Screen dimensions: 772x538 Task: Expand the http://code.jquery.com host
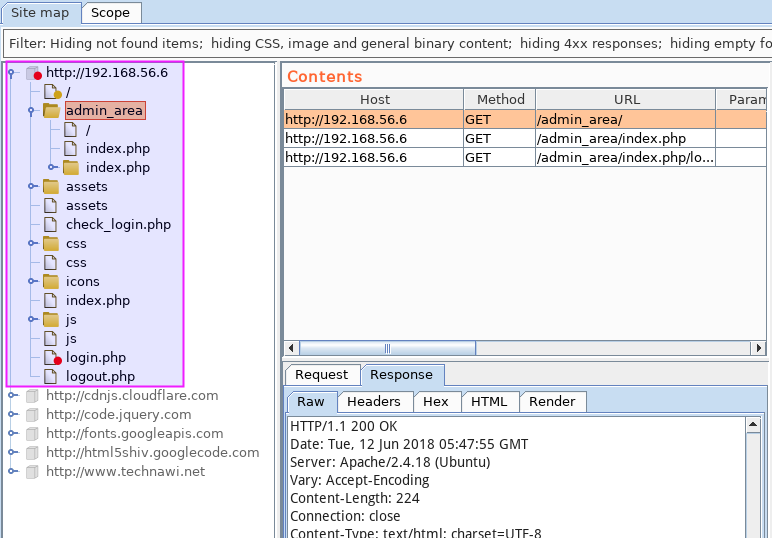[13, 414]
